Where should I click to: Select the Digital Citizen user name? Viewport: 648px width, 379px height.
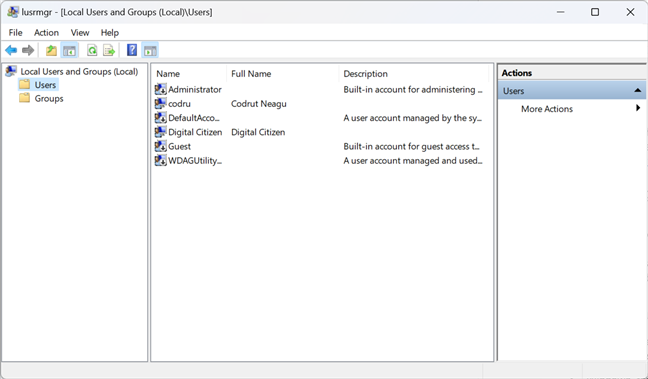(x=195, y=132)
